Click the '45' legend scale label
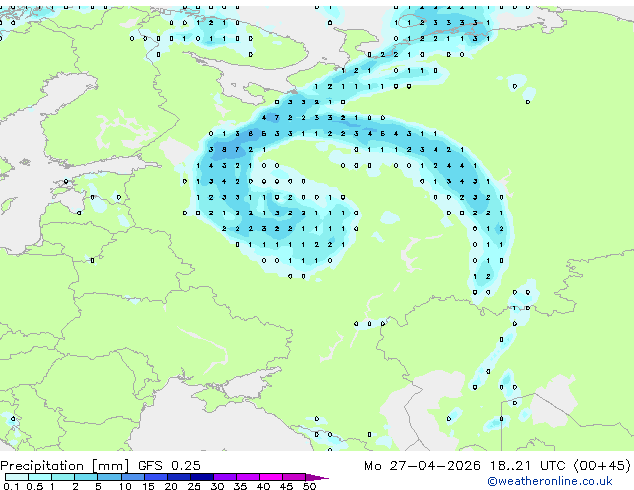 click(x=286, y=486)
